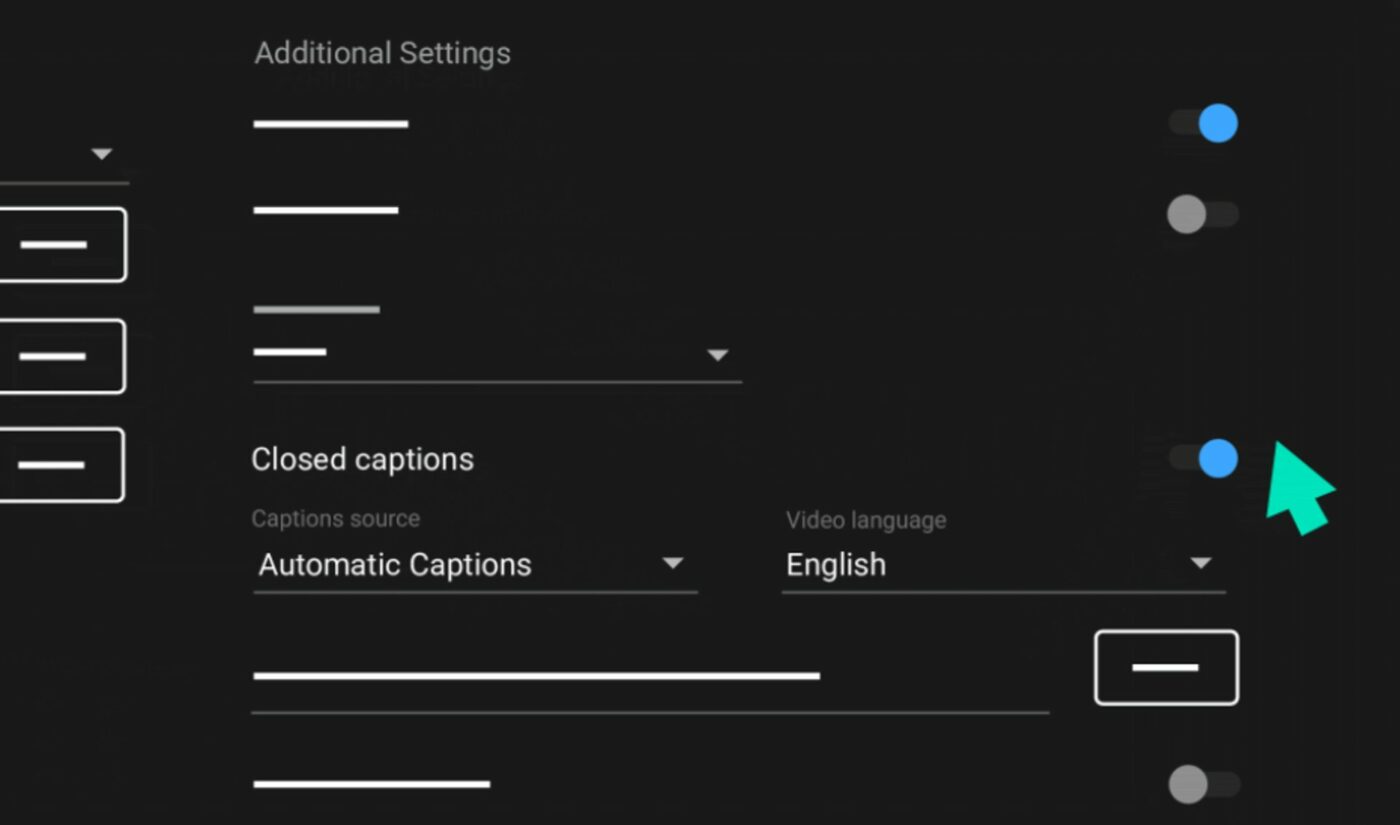1400x825 pixels.
Task: Click the Additional Settings heading
Action: [383, 53]
